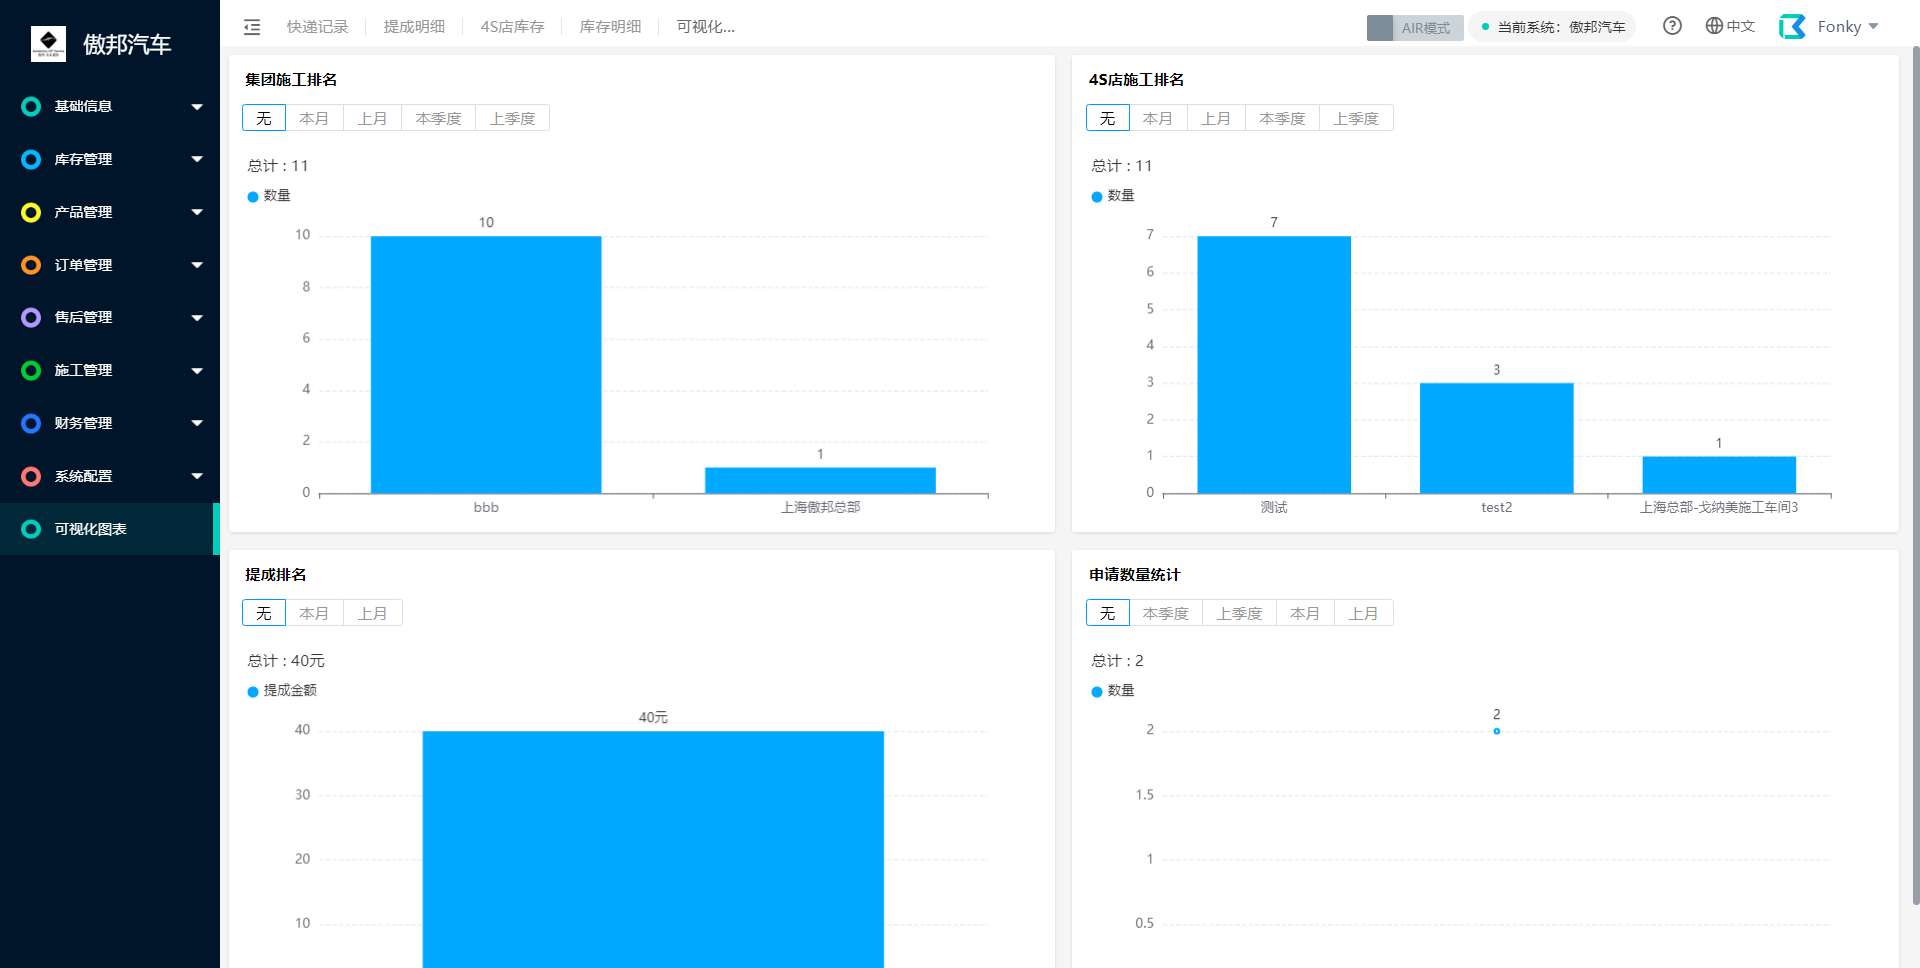This screenshot has height=968, width=1920.
Task: Select 本月 filter in 提成排名
Action: pos(314,613)
